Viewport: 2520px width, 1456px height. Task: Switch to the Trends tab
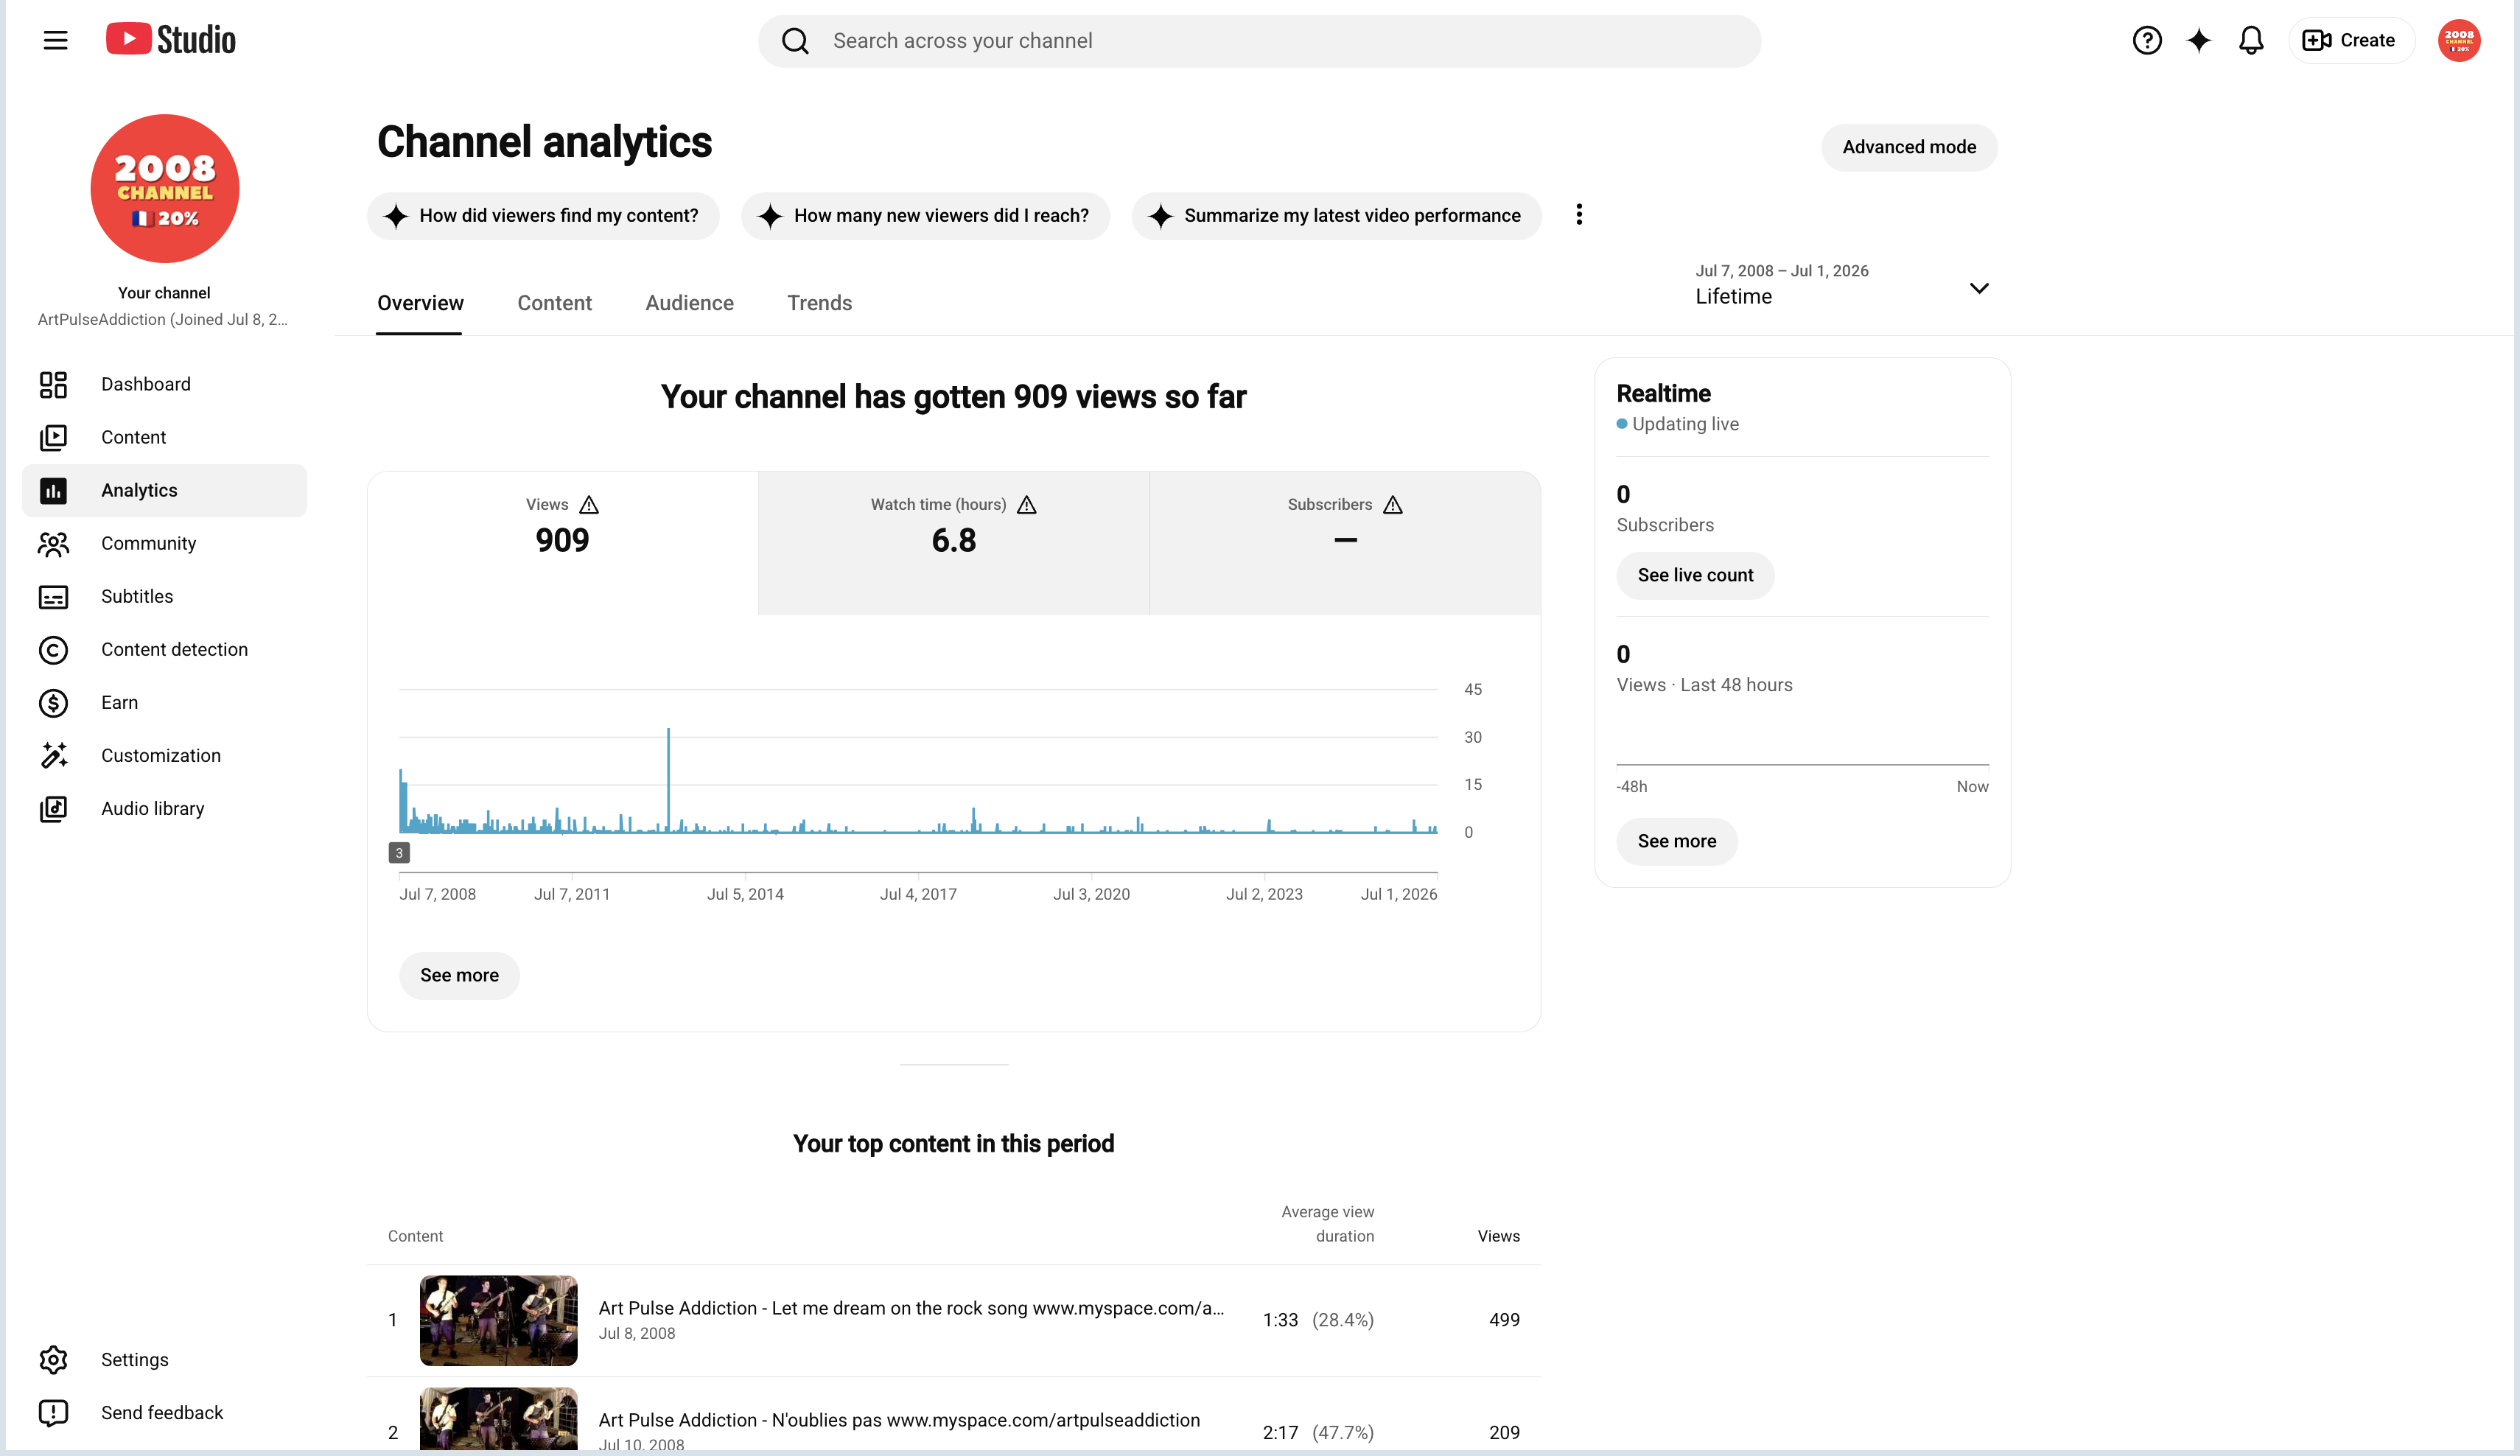(x=819, y=303)
